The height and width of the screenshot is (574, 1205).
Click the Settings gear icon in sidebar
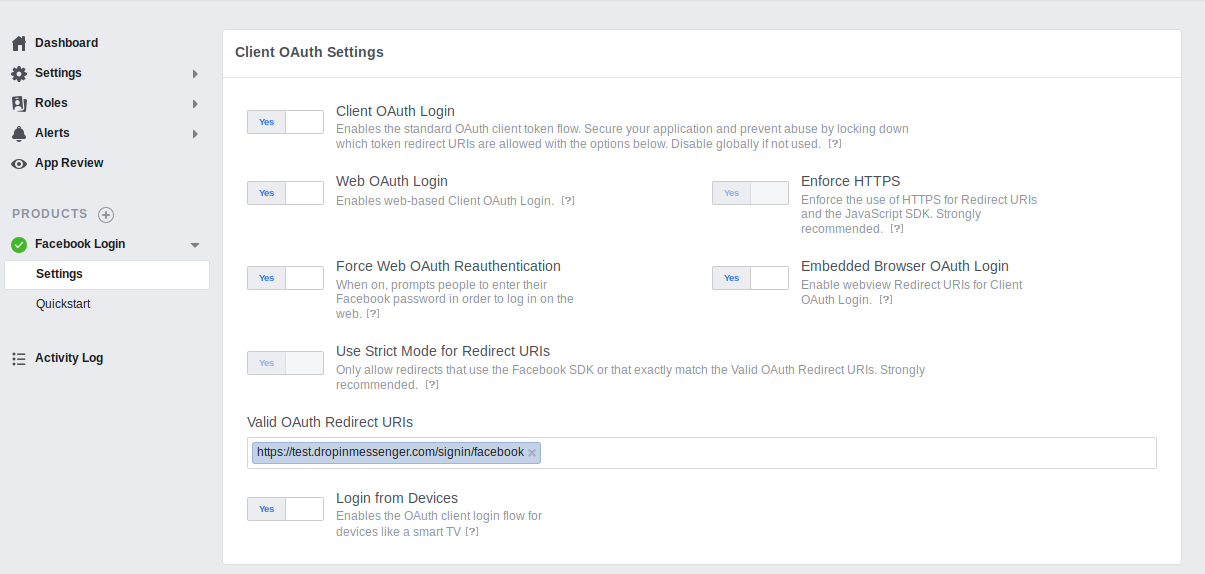(19, 73)
